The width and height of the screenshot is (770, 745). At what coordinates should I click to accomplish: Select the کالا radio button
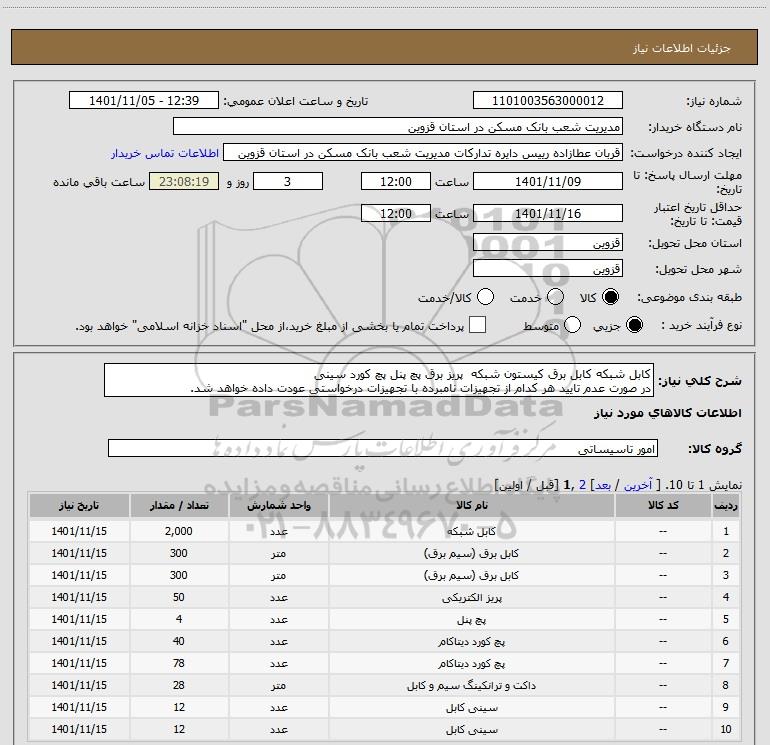coord(610,297)
